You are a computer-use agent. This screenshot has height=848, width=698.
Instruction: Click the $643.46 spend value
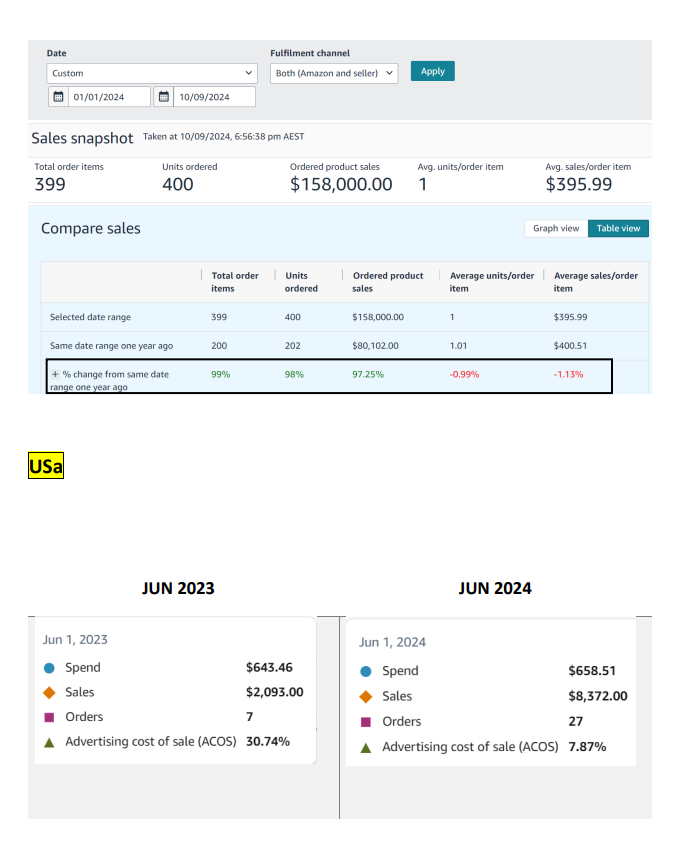click(269, 667)
